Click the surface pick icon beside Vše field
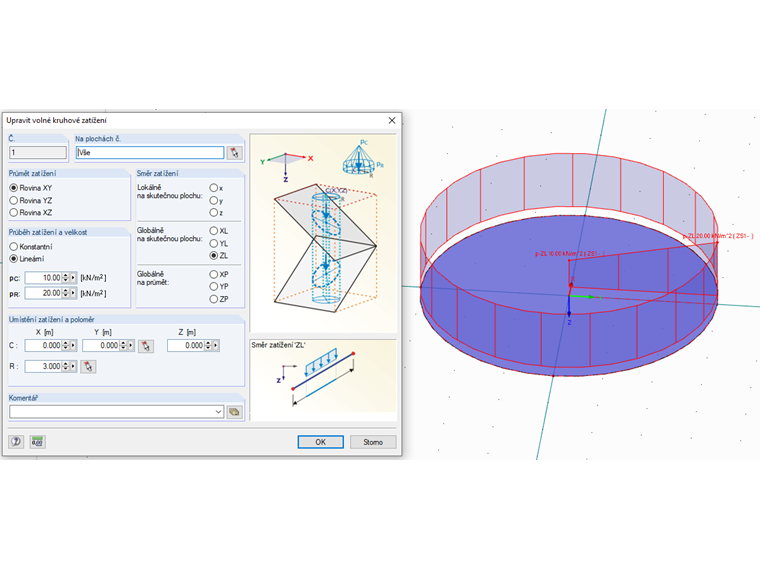This screenshot has height=570, width=760. tap(235, 153)
